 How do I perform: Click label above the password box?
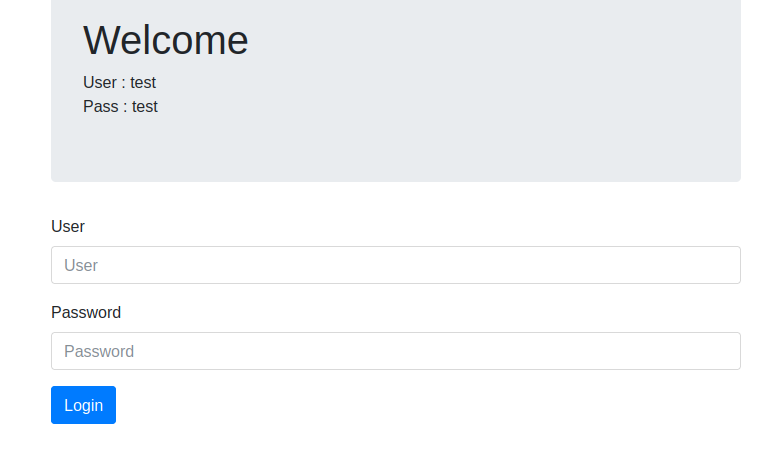coord(86,312)
